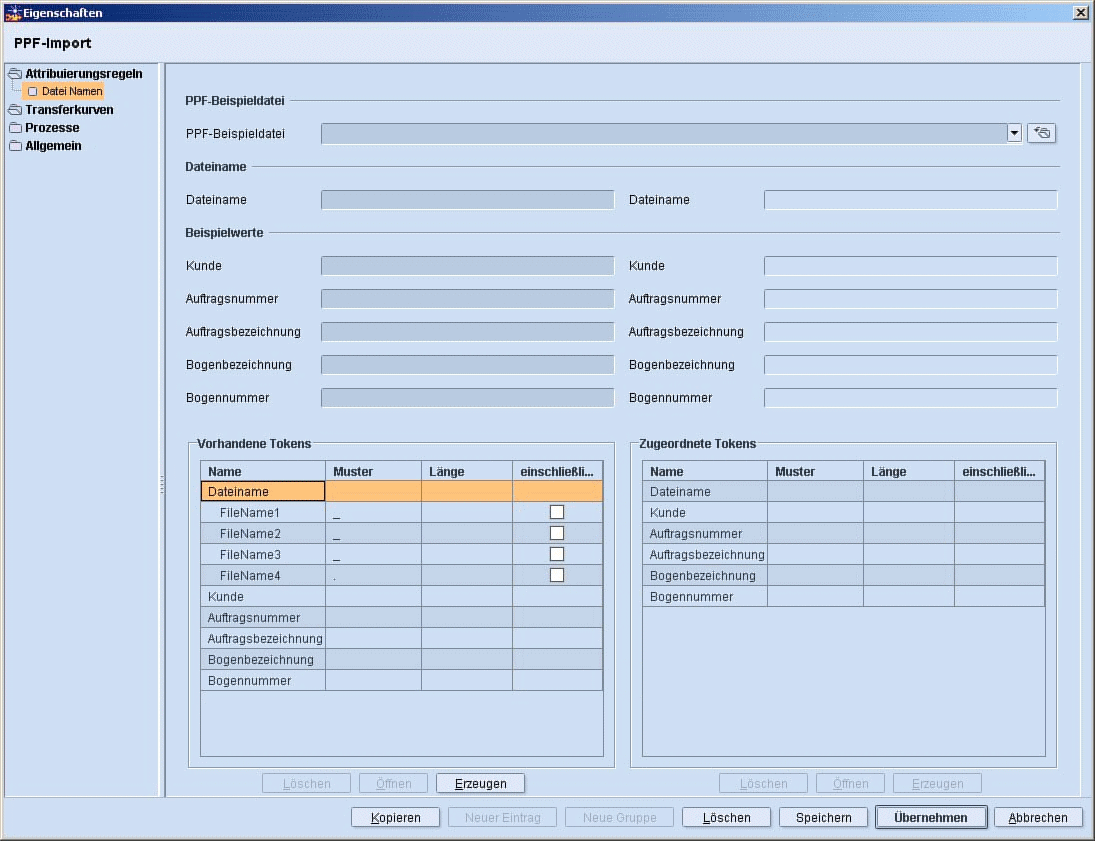The width and height of the screenshot is (1095, 841).
Task: Click the left Dateiname input field
Action: click(x=467, y=200)
